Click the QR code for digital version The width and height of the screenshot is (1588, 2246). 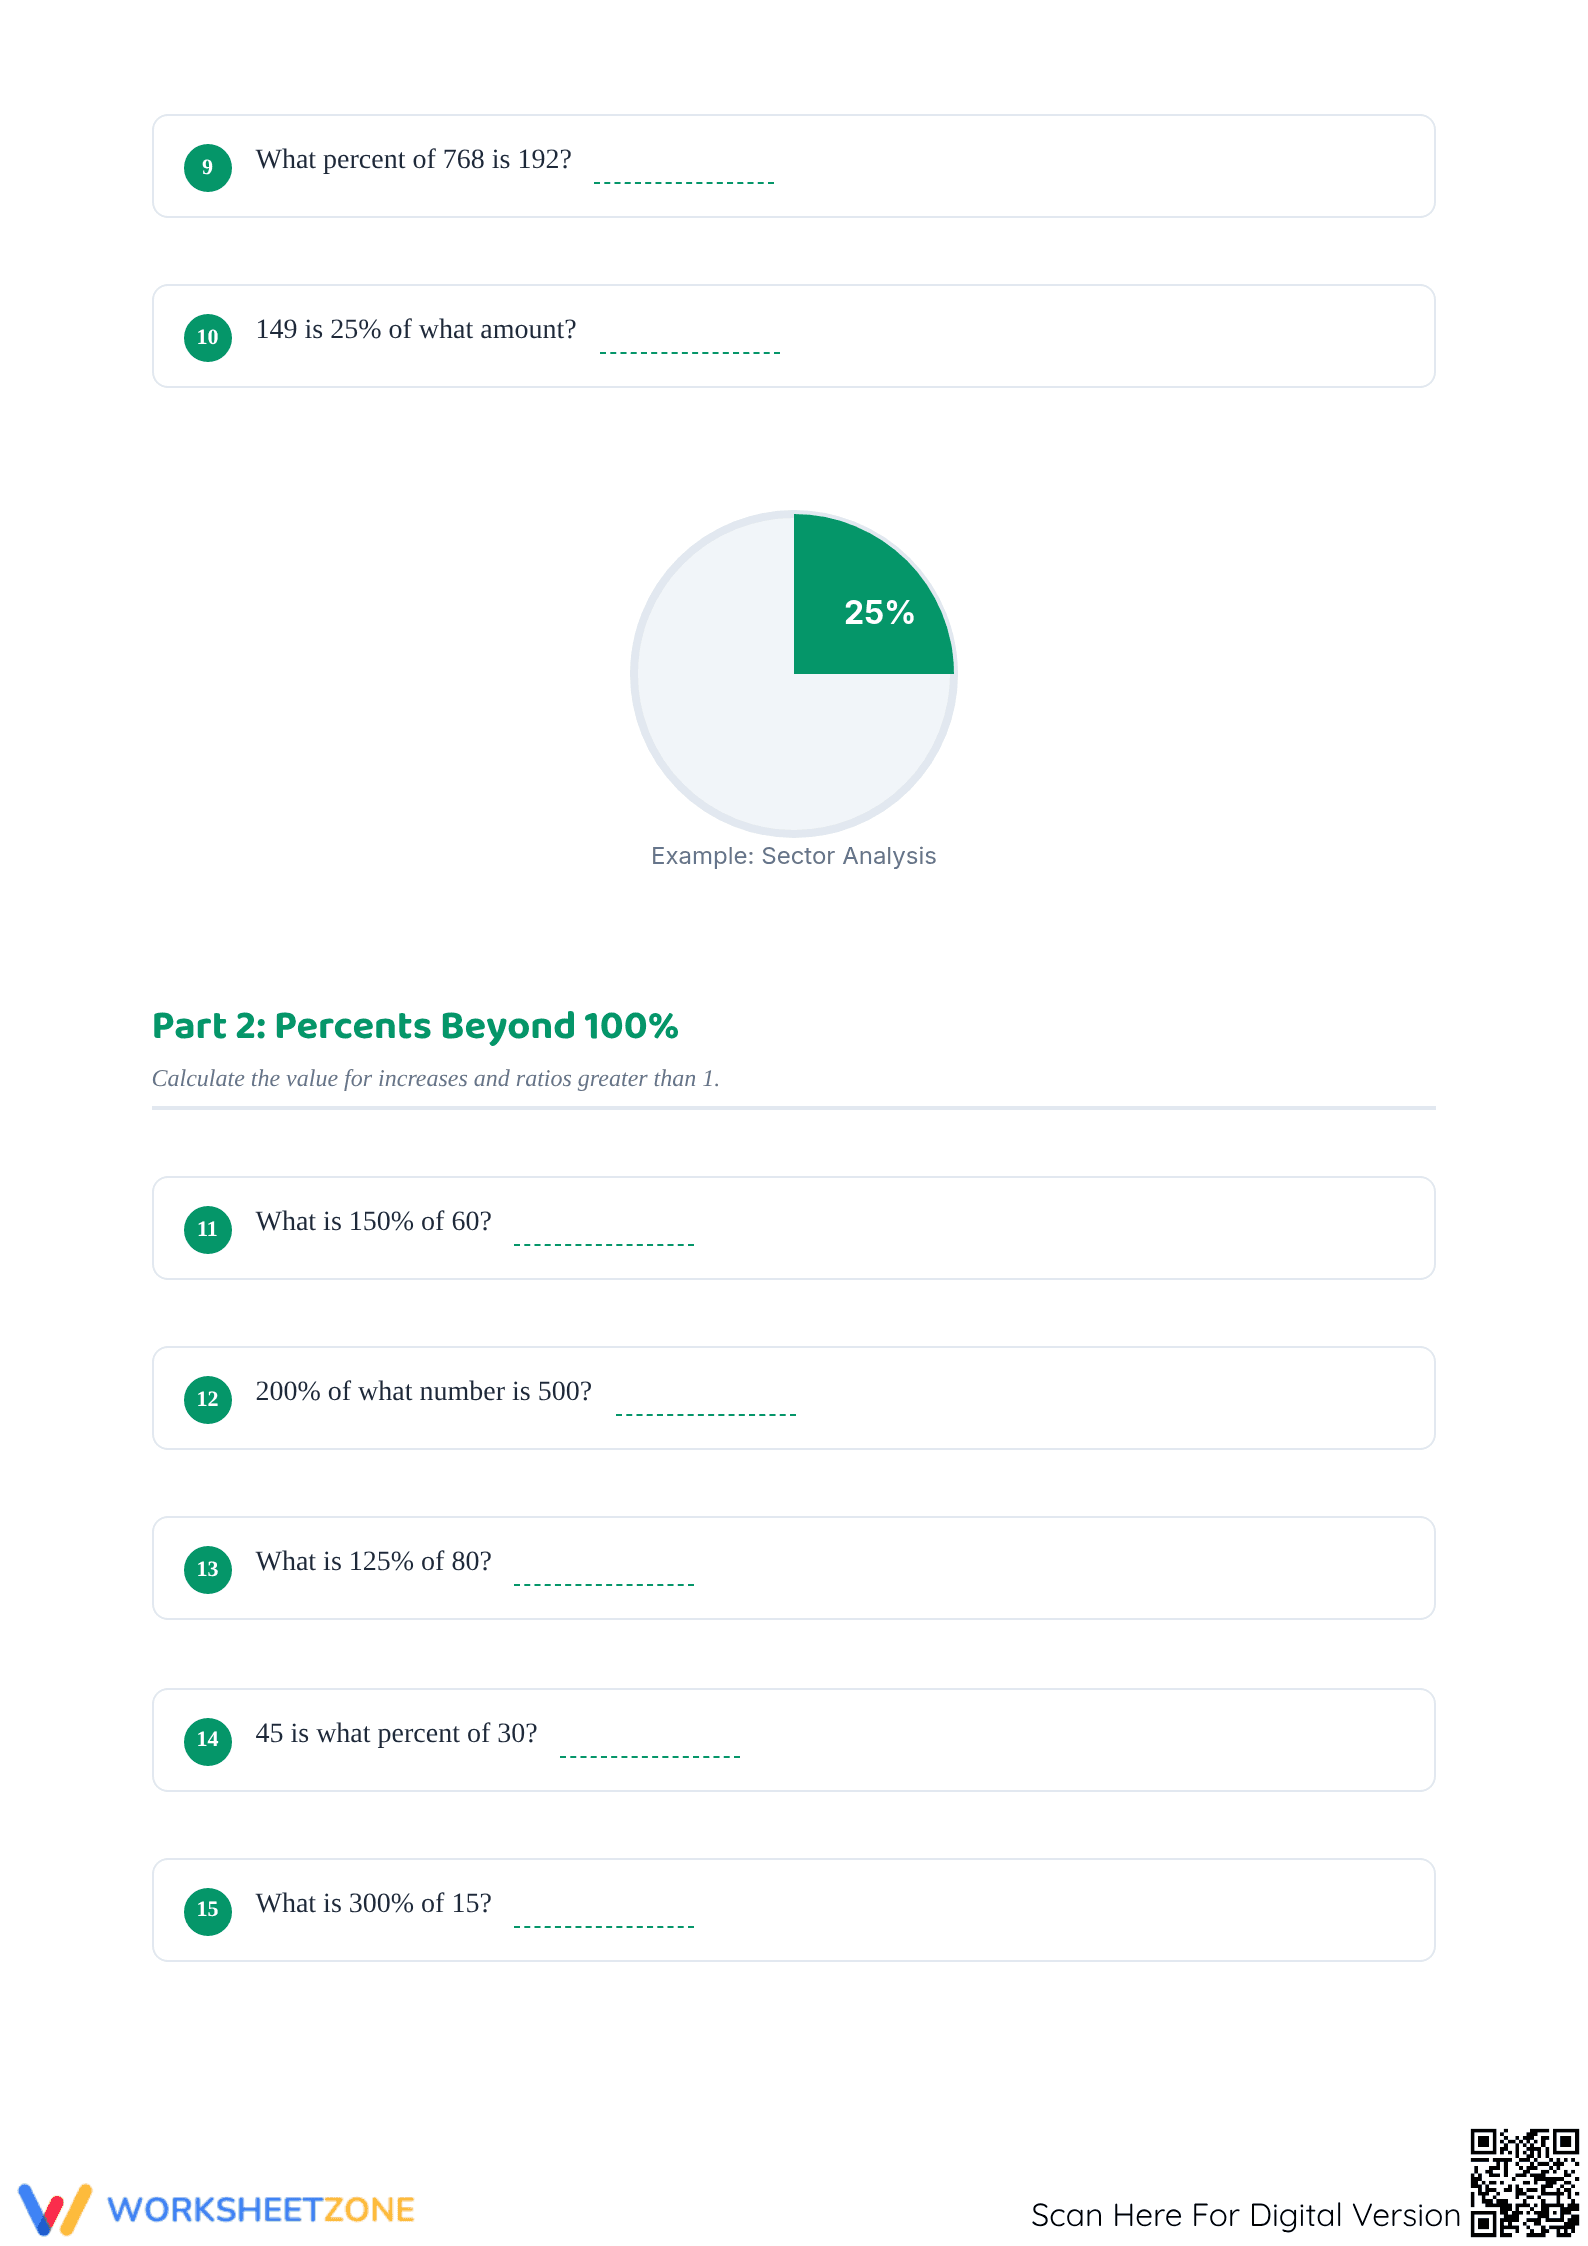(x=1524, y=2182)
